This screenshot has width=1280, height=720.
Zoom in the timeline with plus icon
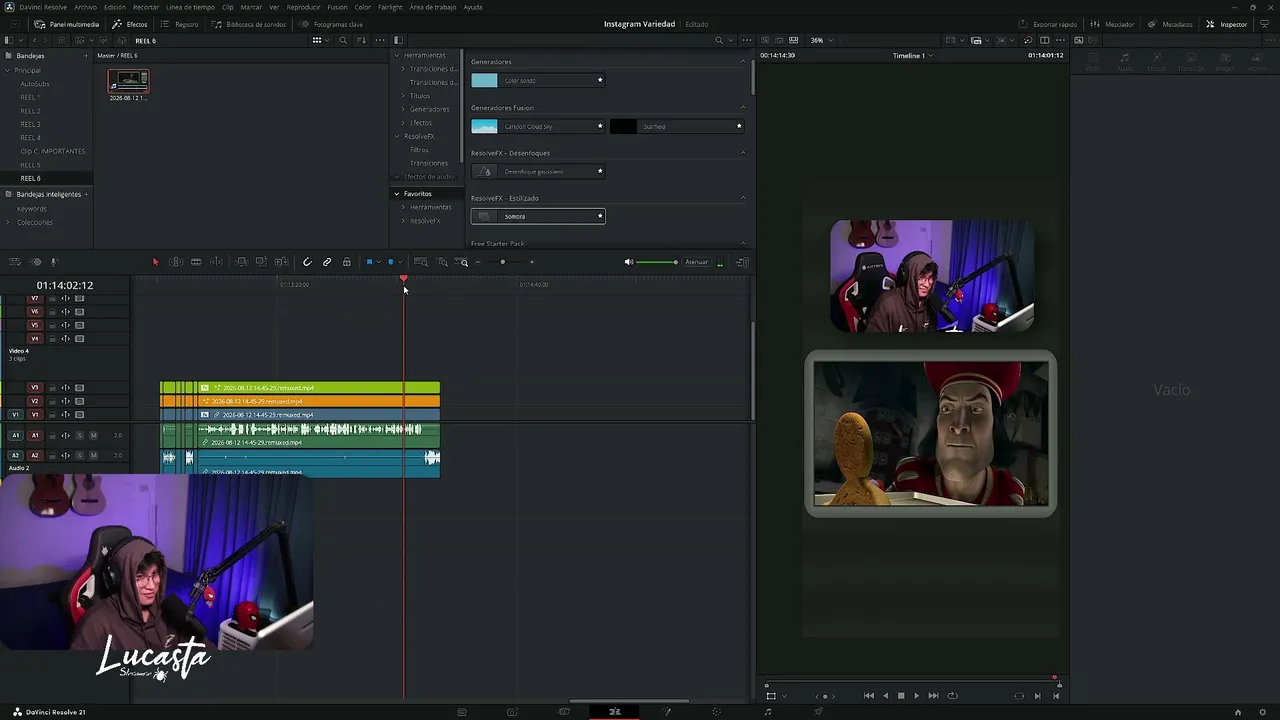tap(531, 262)
